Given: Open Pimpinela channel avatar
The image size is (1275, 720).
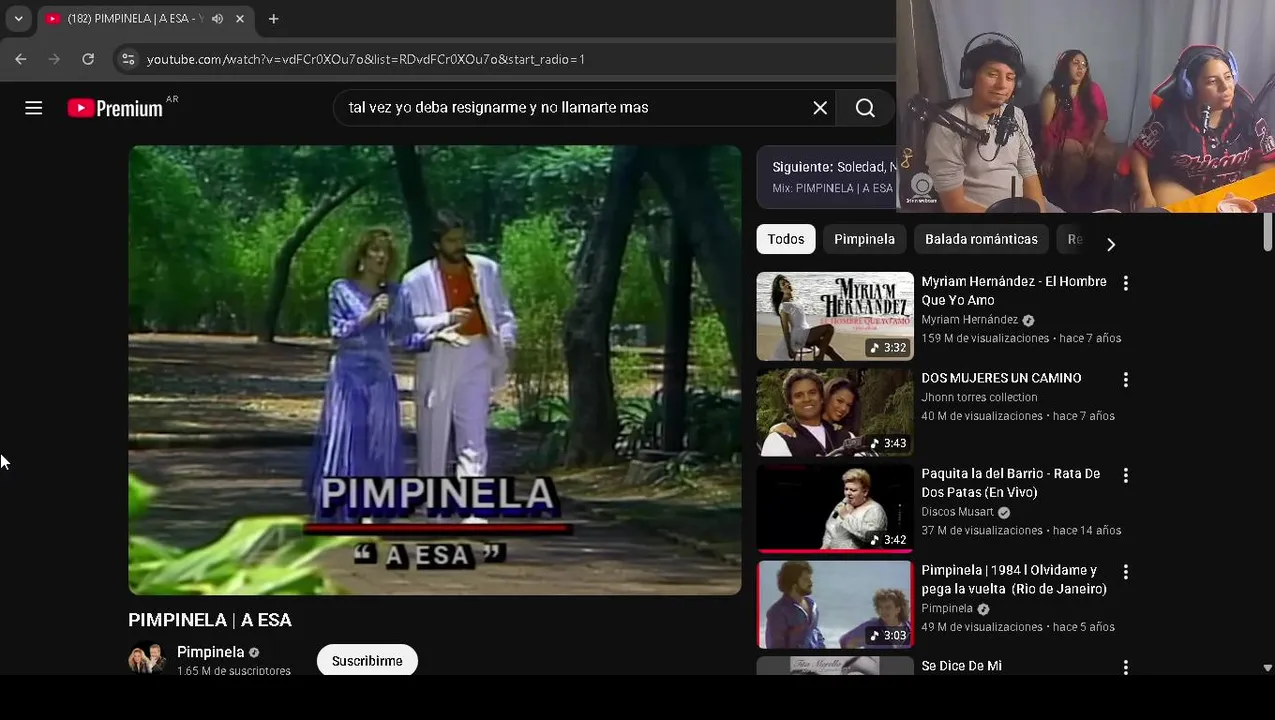Looking at the screenshot, I should [147, 660].
